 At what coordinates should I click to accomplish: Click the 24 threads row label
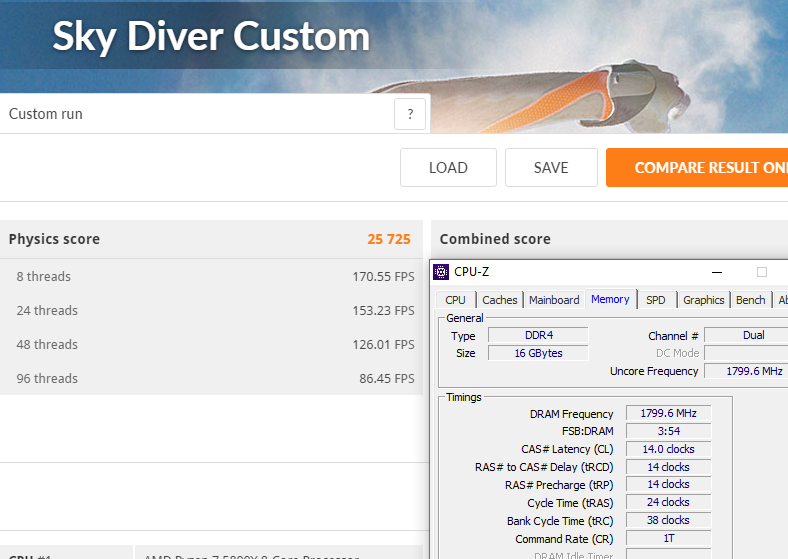click(x=47, y=311)
